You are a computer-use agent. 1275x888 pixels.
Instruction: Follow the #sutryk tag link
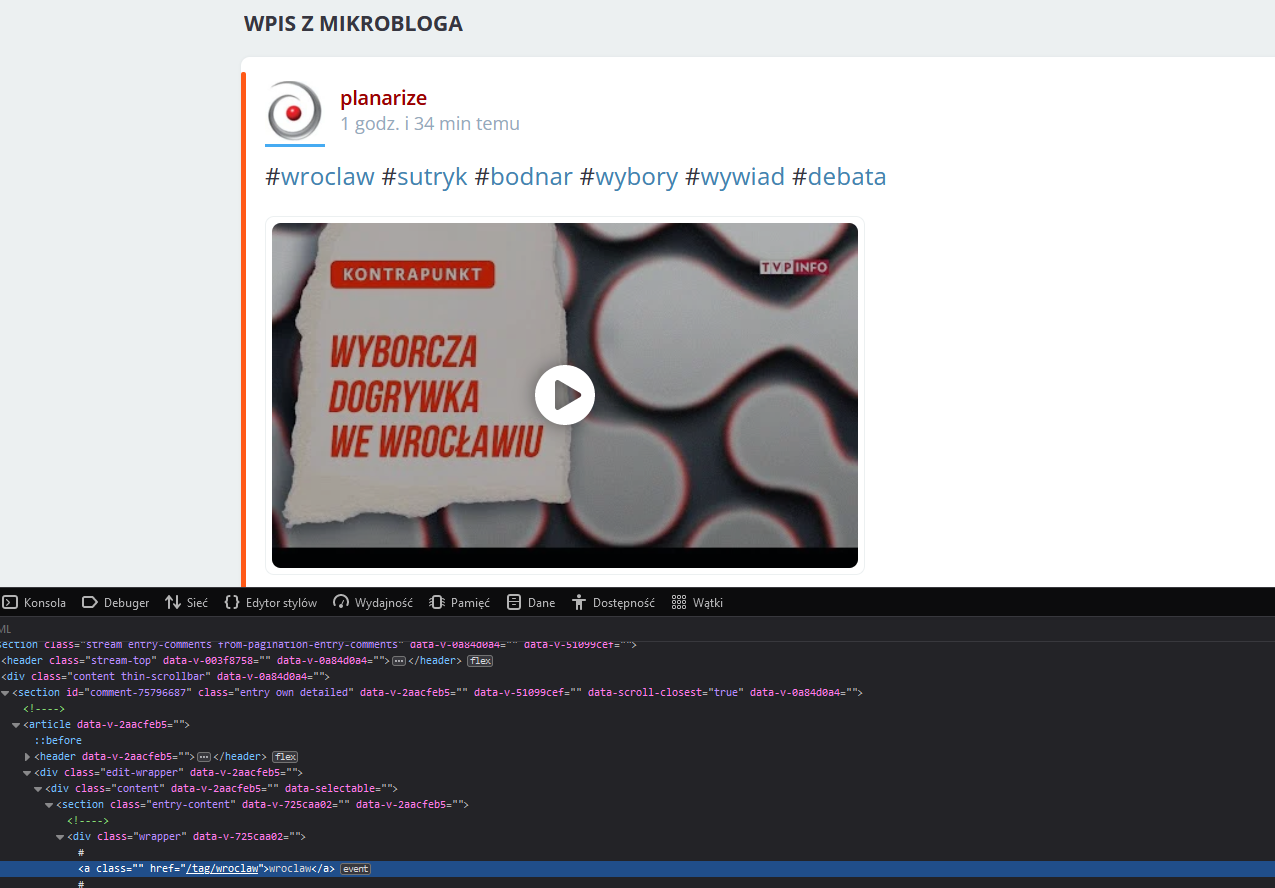(x=432, y=177)
